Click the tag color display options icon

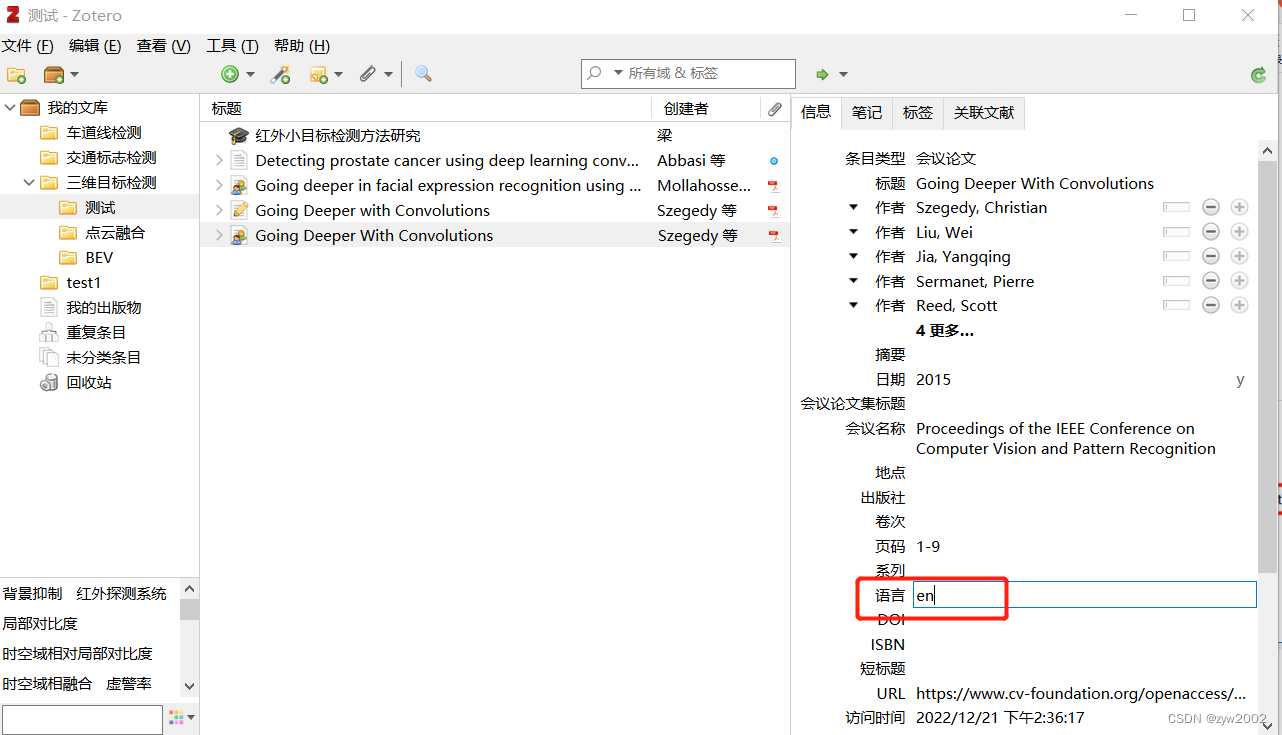(182, 718)
